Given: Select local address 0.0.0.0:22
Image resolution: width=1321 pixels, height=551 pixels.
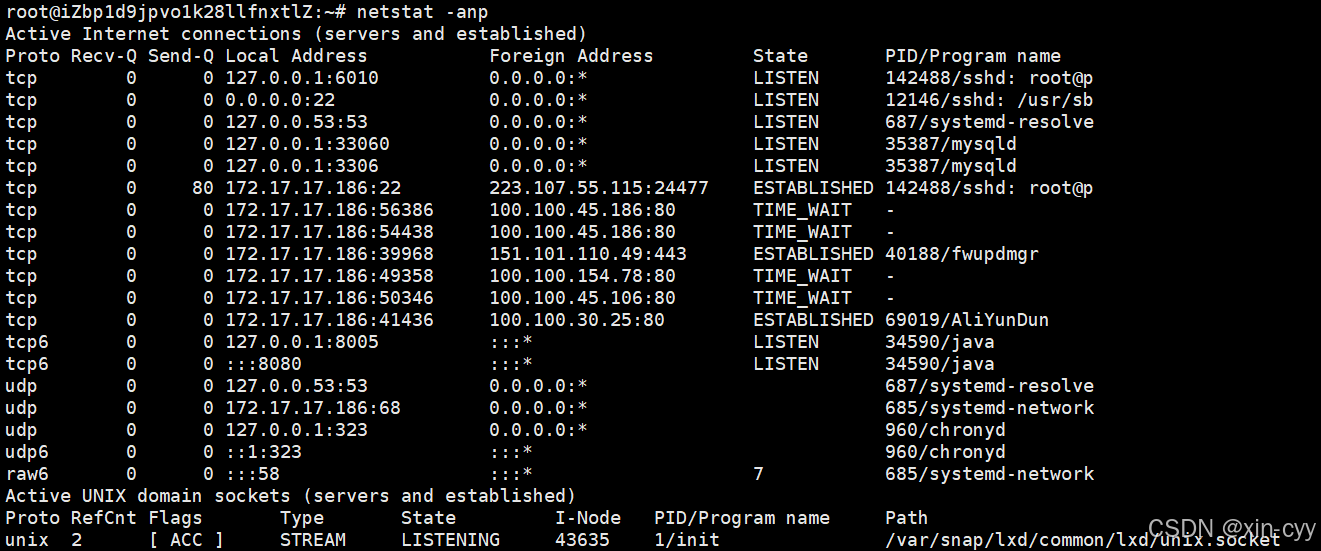Looking at the screenshot, I should (x=280, y=100).
